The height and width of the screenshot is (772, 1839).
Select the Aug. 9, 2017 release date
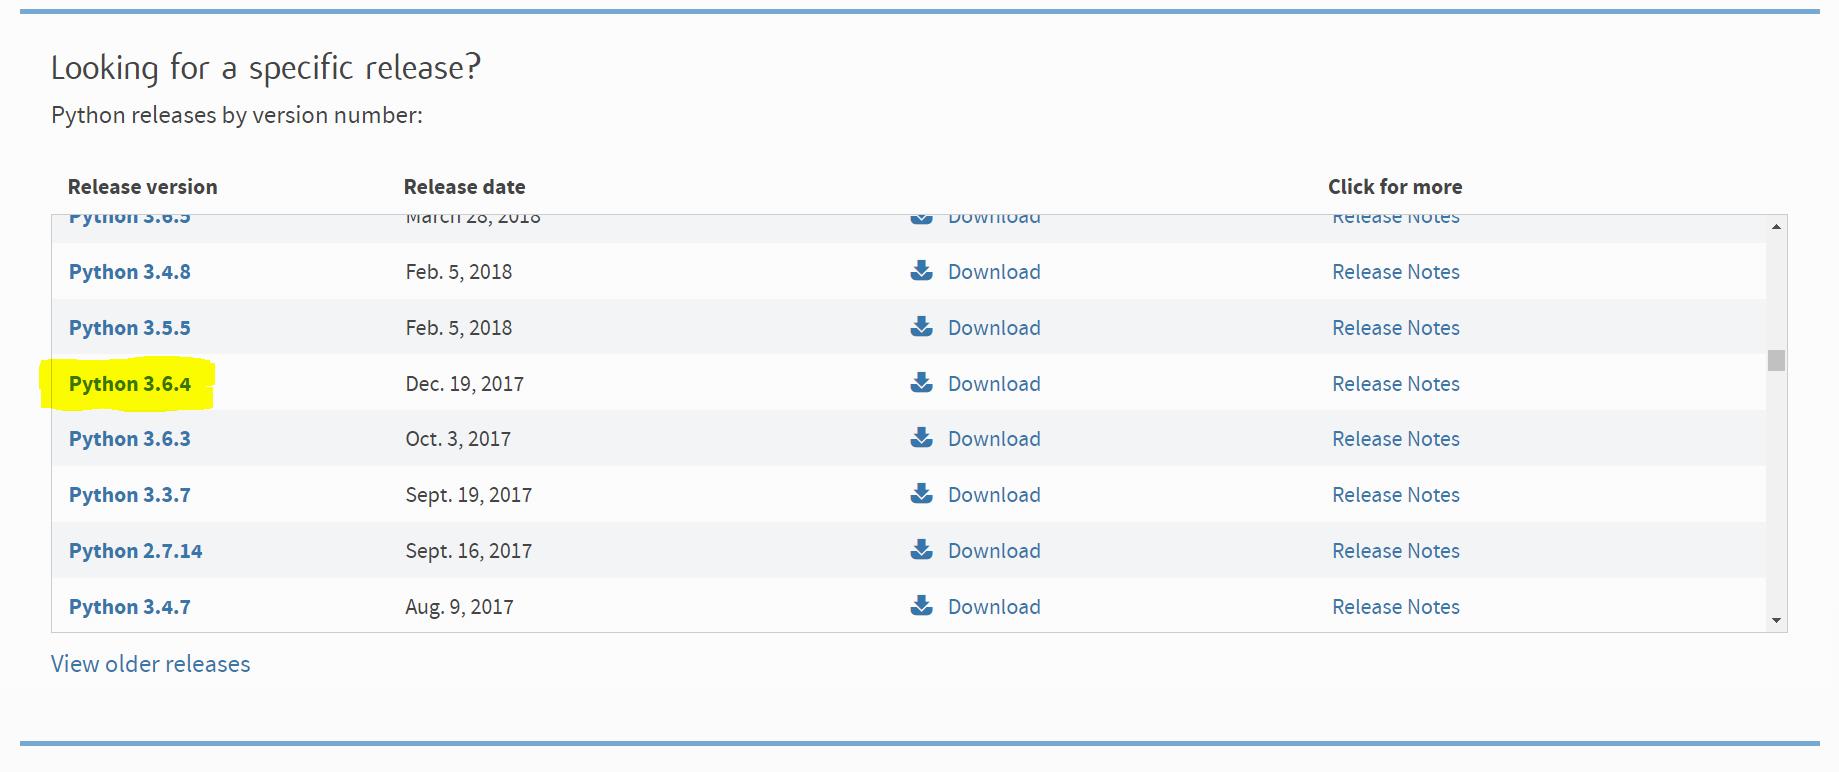[460, 607]
